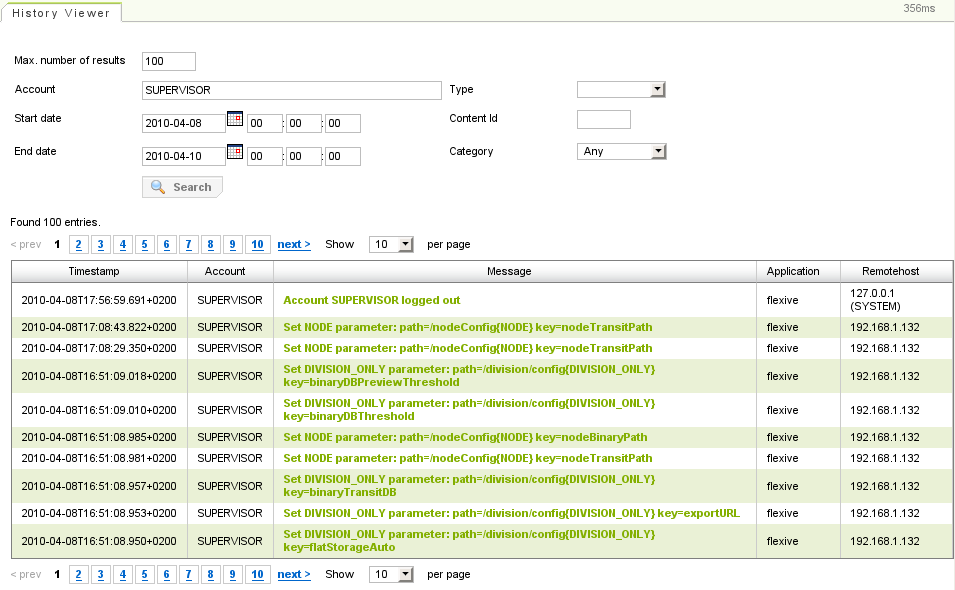Go to page 4 in top pagination
Screen dimensions: 955x590
[122, 244]
